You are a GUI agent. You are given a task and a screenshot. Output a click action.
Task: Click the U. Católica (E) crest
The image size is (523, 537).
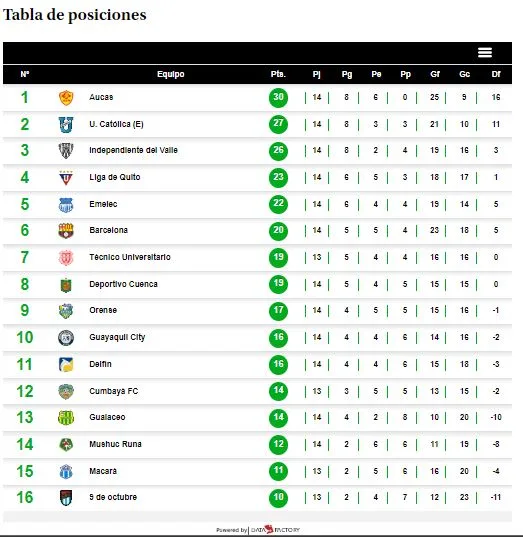pos(66,124)
